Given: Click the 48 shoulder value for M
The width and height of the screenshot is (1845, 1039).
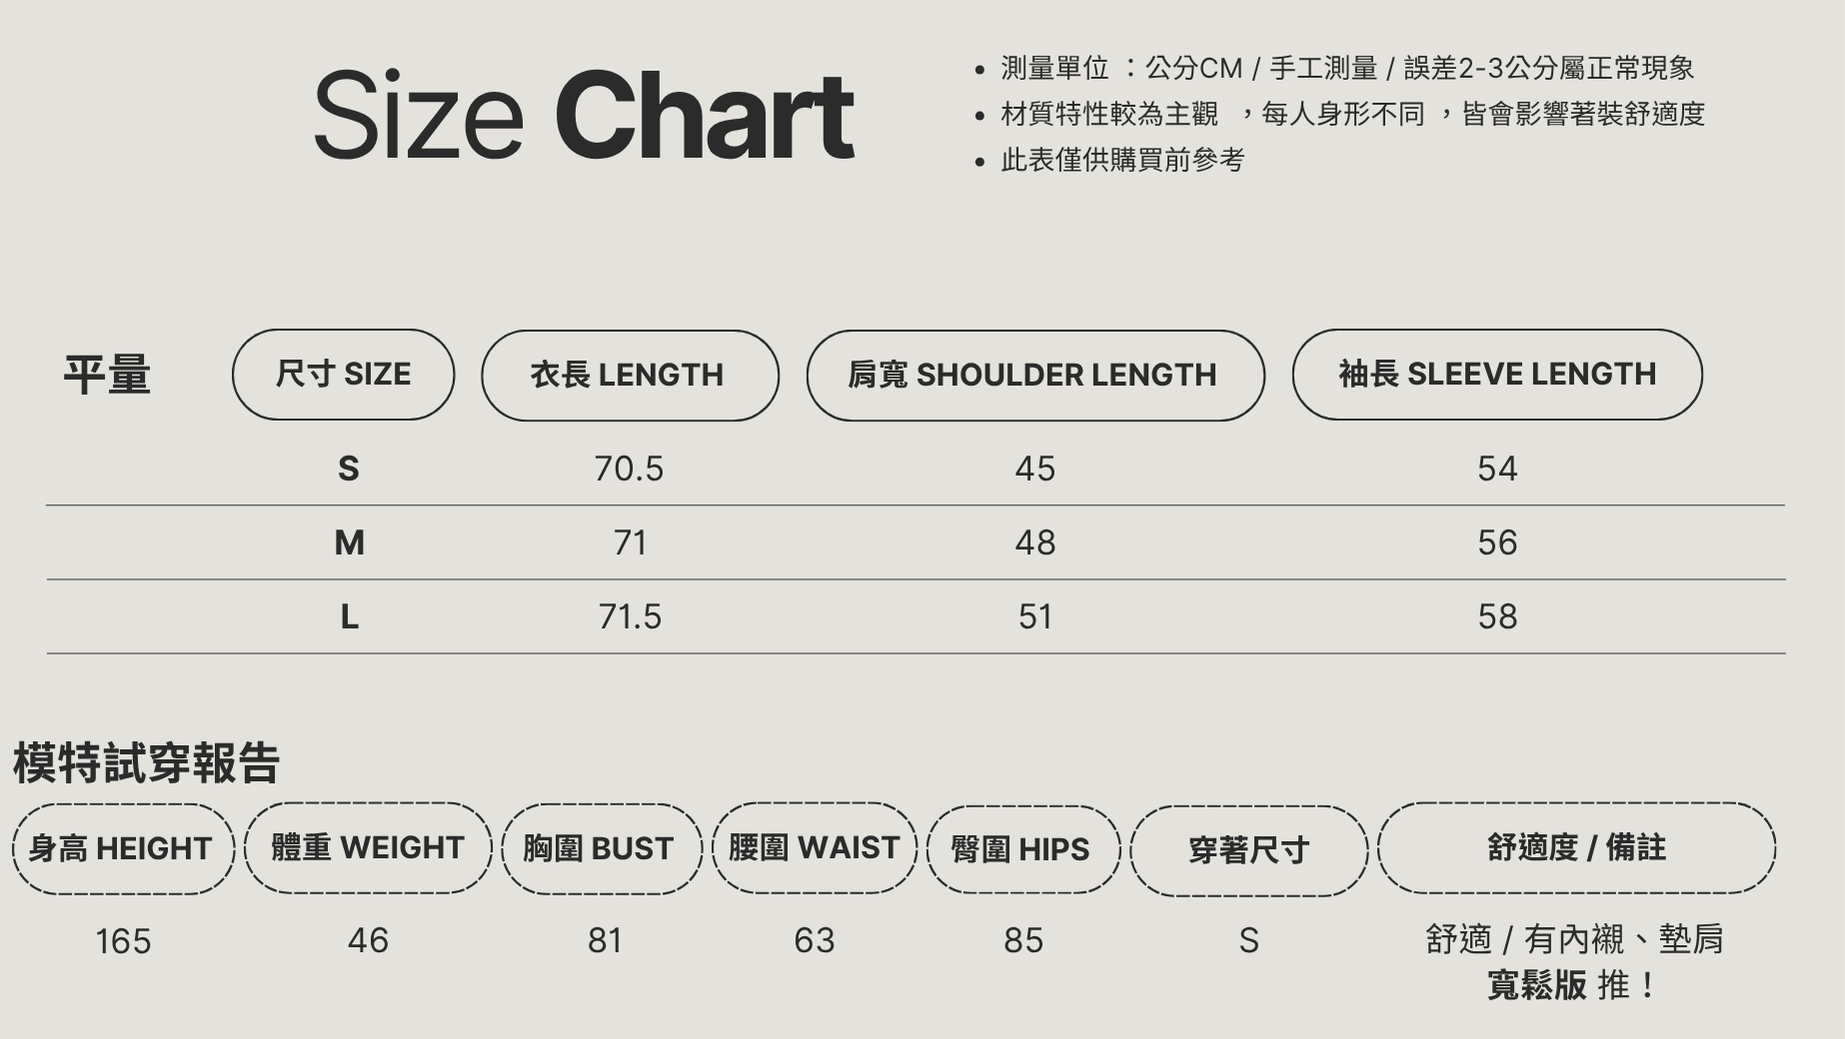Looking at the screenshot, I should coord(1035,543).
